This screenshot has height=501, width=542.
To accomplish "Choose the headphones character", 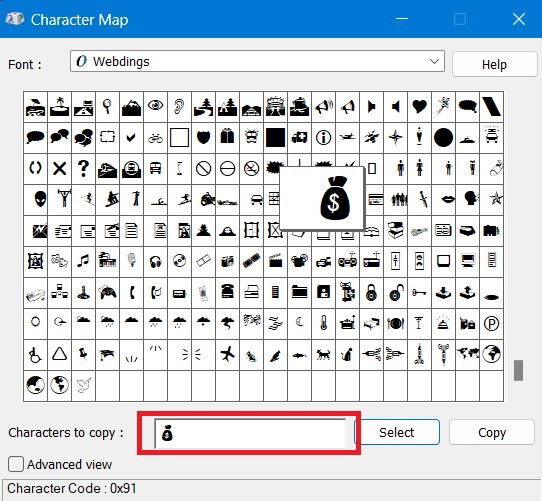I will tap(156, 262).
